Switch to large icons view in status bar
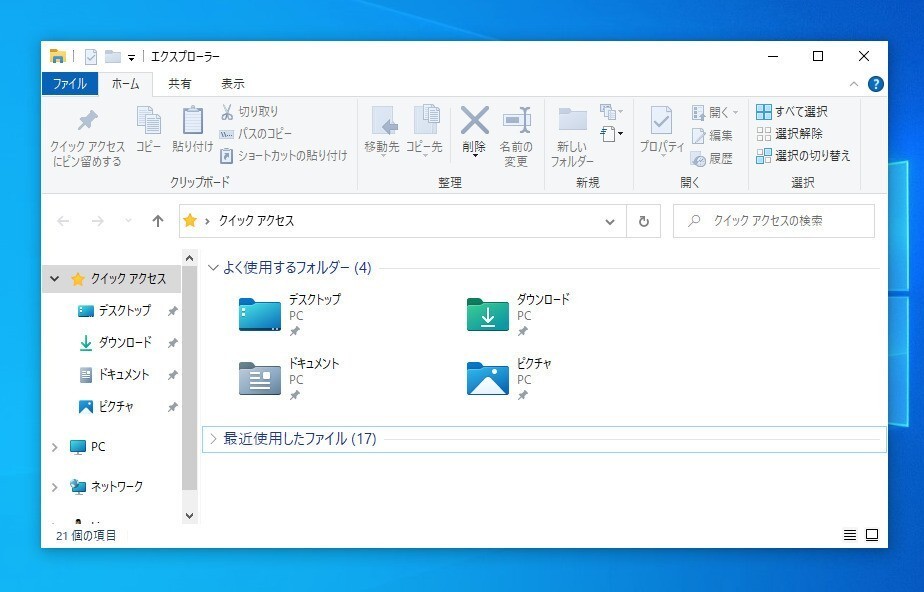The image size is (924, 592). click(x=872, y=536)
